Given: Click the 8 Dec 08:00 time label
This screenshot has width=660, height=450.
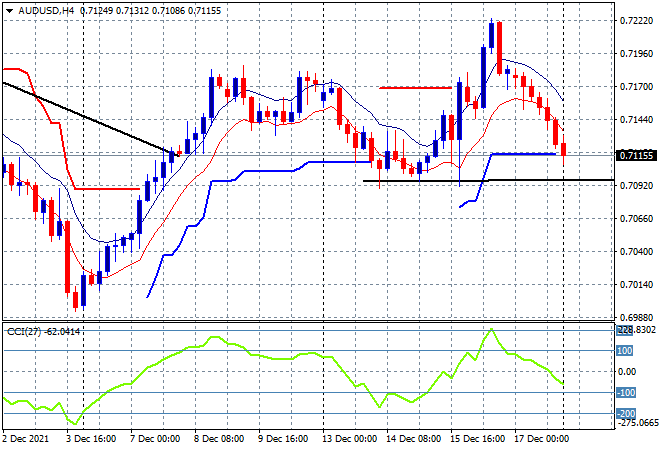Looking at the screenshot, I should pos(219,439).
